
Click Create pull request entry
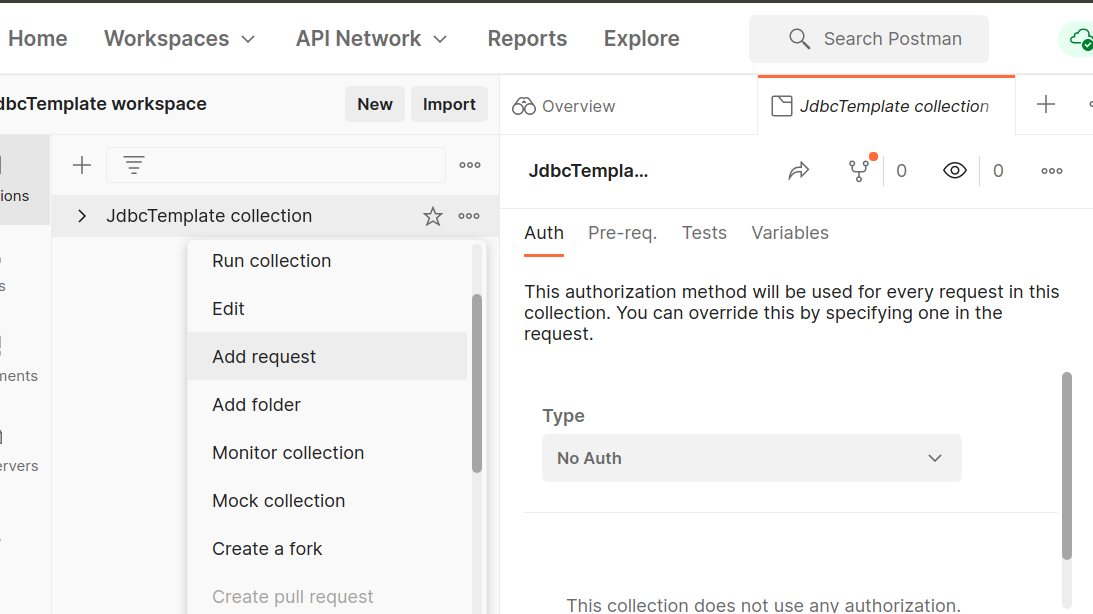click(328, 597)
